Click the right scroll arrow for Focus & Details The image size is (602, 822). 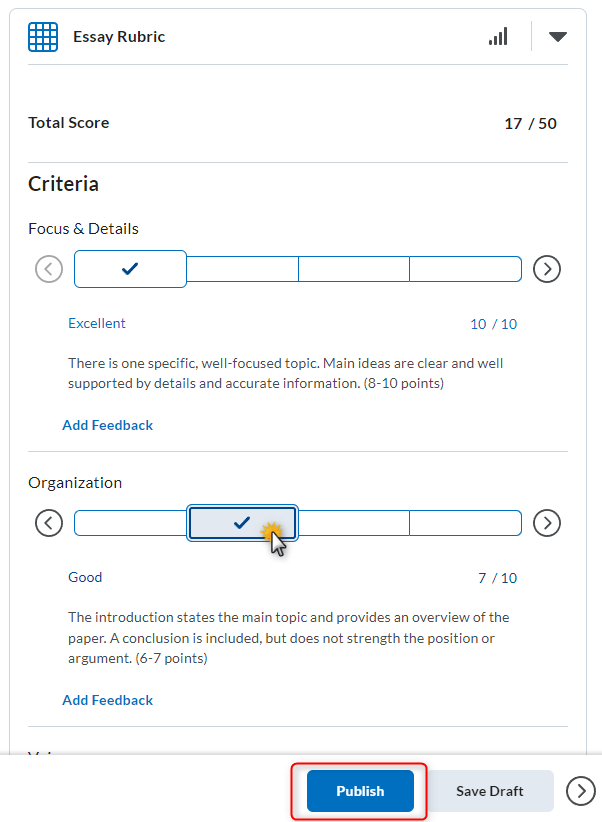pos(546,268)
